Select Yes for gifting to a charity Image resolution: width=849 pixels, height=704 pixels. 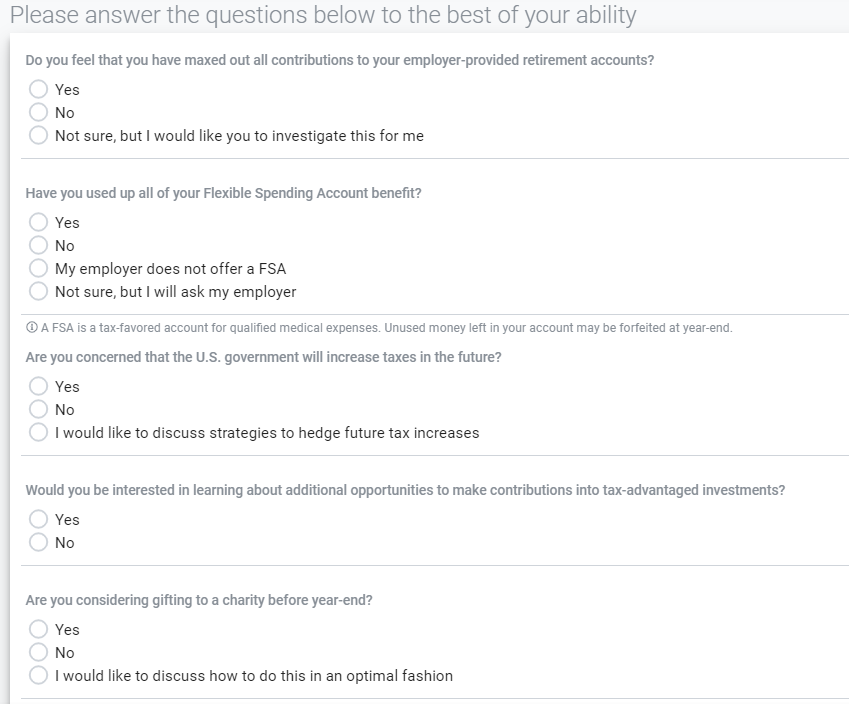[38, 629]
